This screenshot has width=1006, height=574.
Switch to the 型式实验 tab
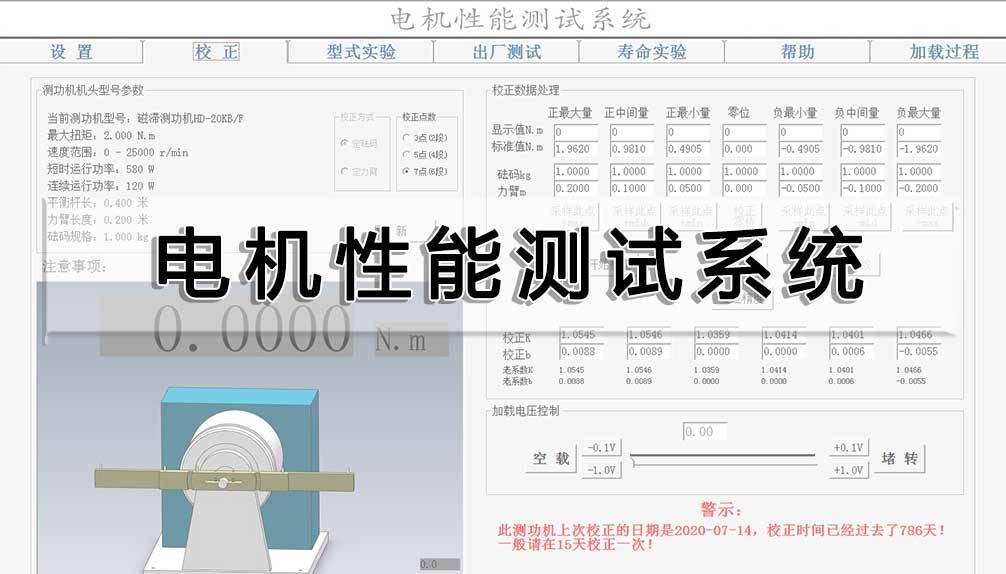pyautogui.click(x=361, y=52)
